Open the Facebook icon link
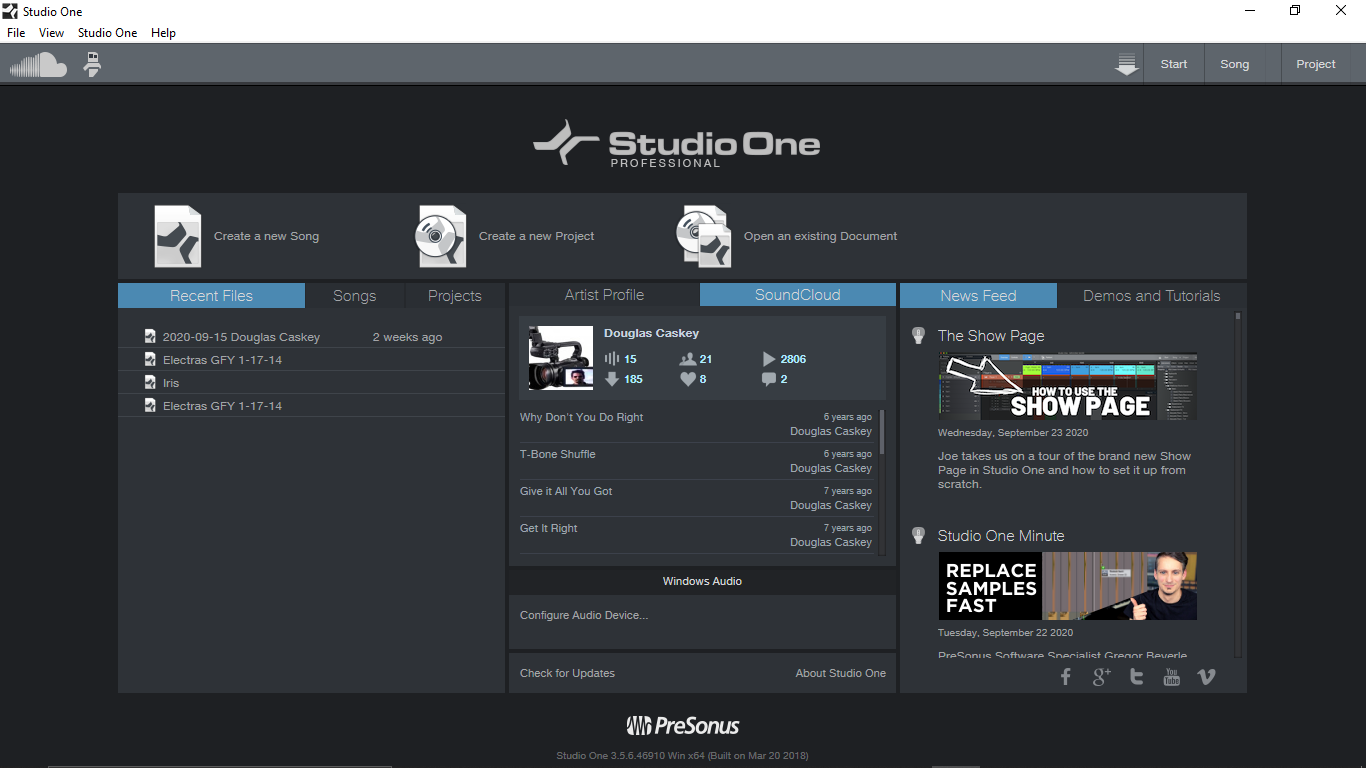The width and height of the screenshot is (1366, 768). 1066,677
